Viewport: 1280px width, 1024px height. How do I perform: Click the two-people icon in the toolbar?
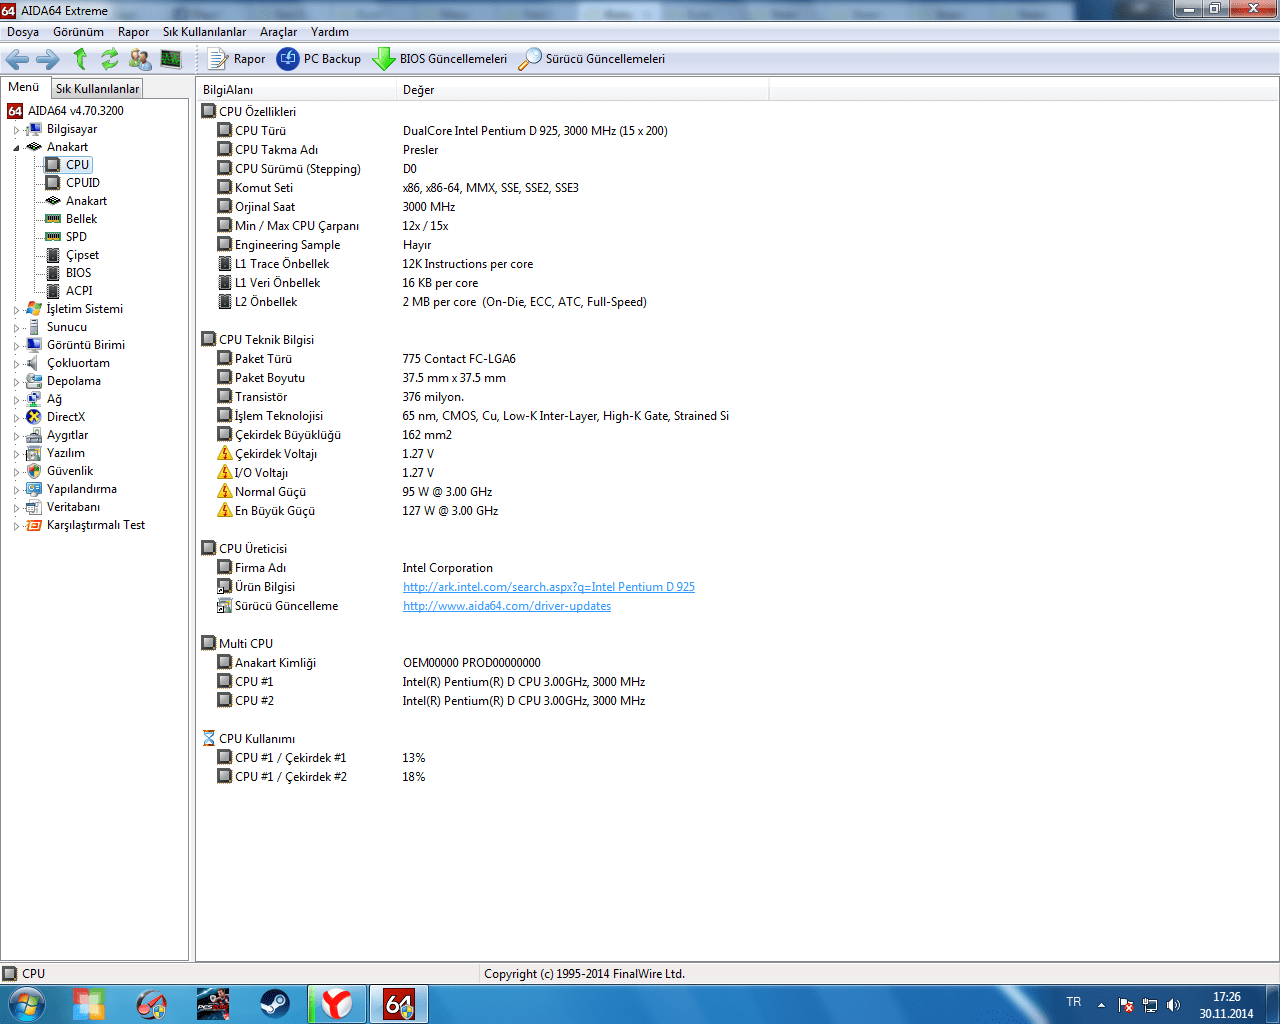(140, 59)
